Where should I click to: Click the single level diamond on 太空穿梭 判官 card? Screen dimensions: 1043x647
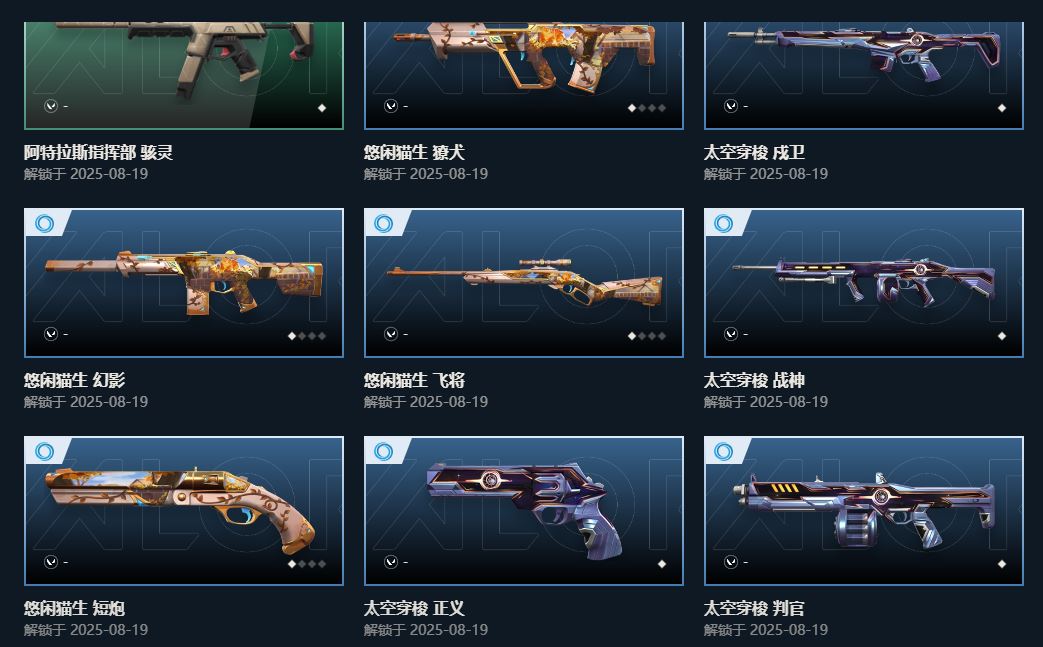coord(1002,564)
